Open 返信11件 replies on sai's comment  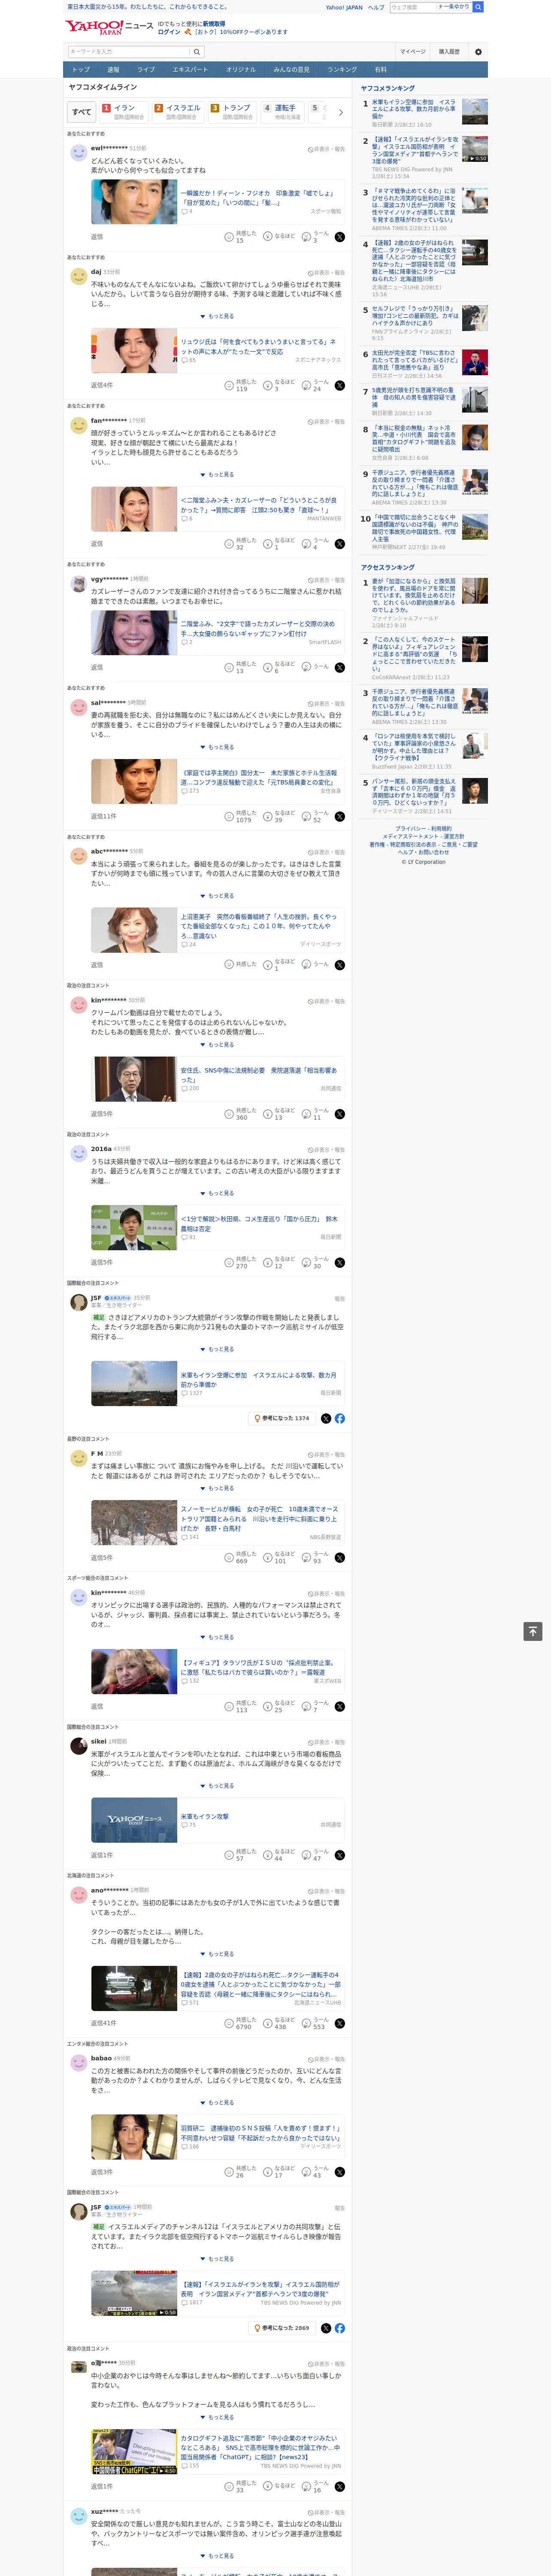103,816
